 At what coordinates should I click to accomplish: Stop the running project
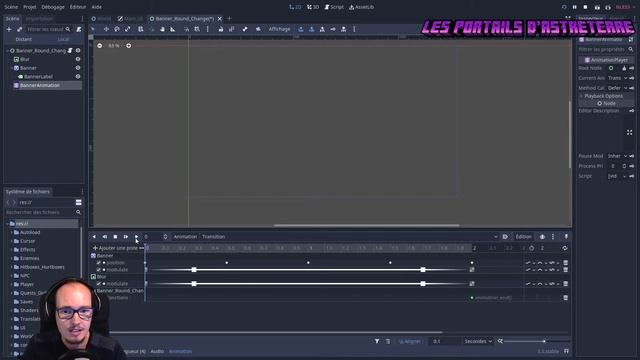tap(585, 7)
